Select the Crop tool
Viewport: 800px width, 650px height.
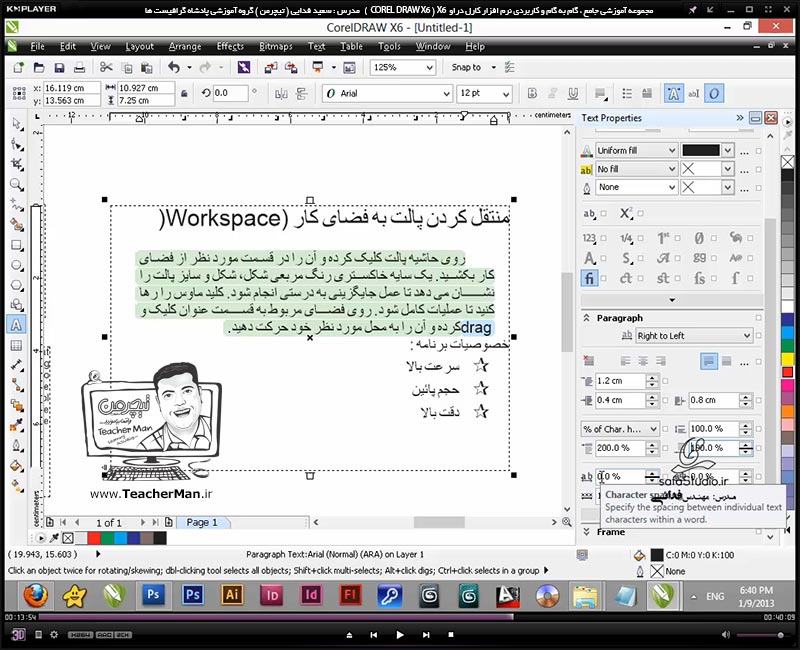pyautogui.click(x=17, y=164)
